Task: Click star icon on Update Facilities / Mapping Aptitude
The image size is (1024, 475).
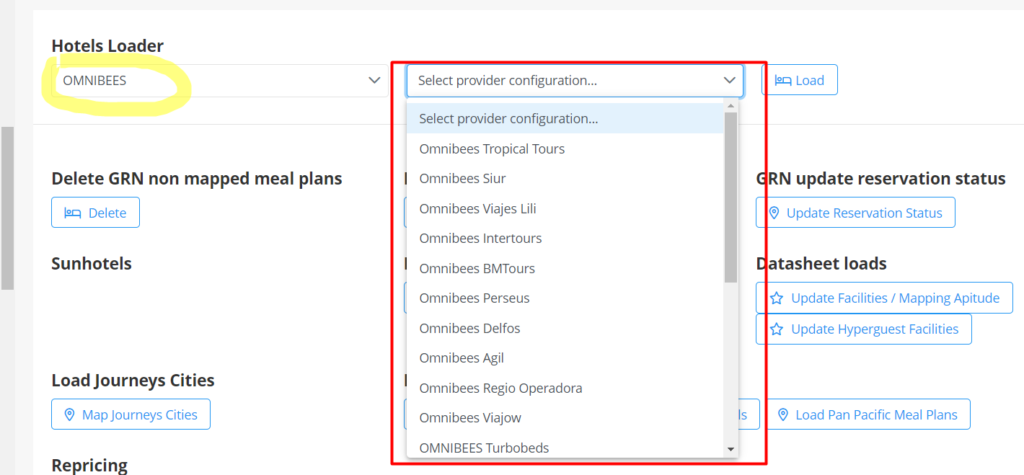Action: (x=777, y=298)
